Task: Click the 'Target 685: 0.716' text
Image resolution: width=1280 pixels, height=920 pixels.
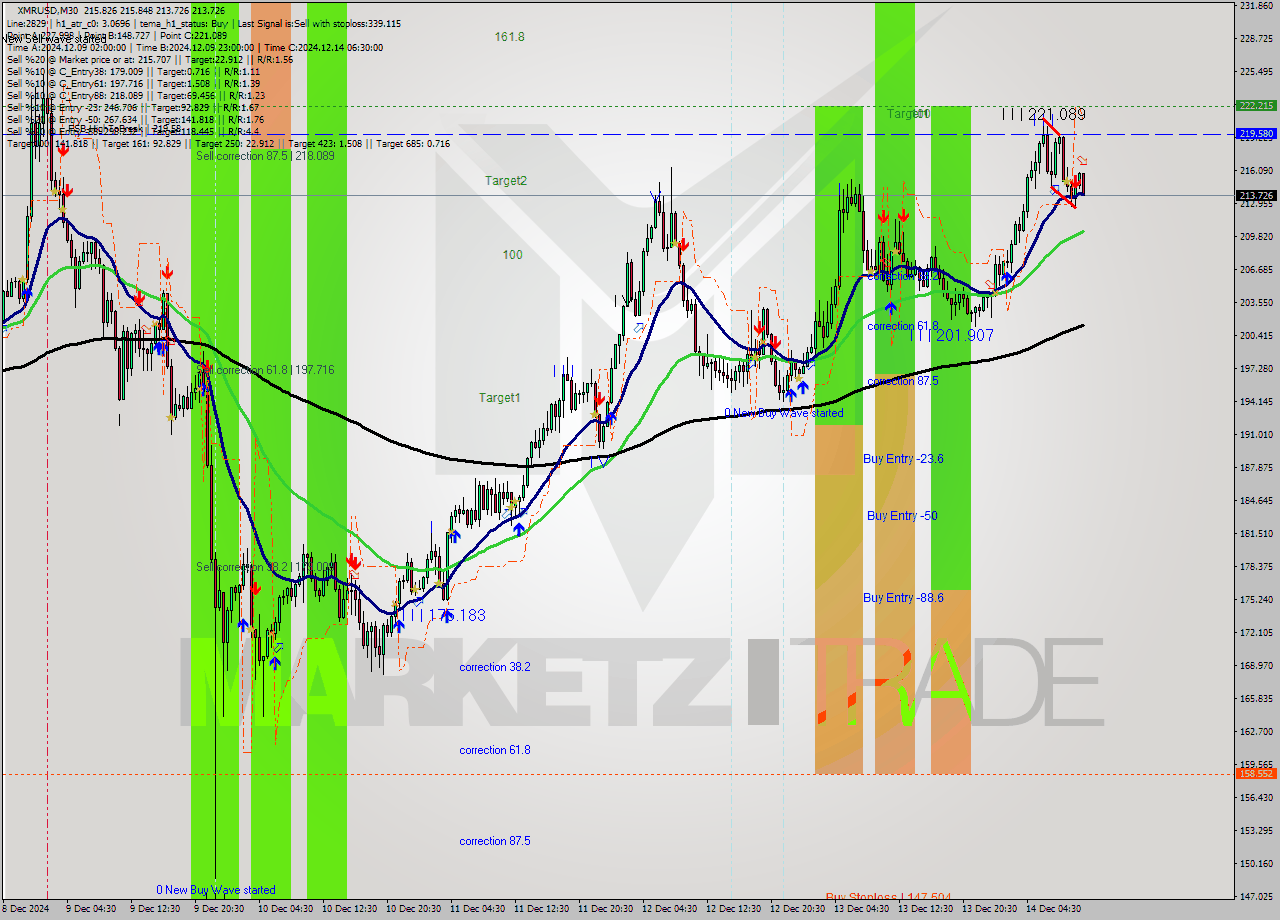Action: pyautogui.click(x=411, y=143)
